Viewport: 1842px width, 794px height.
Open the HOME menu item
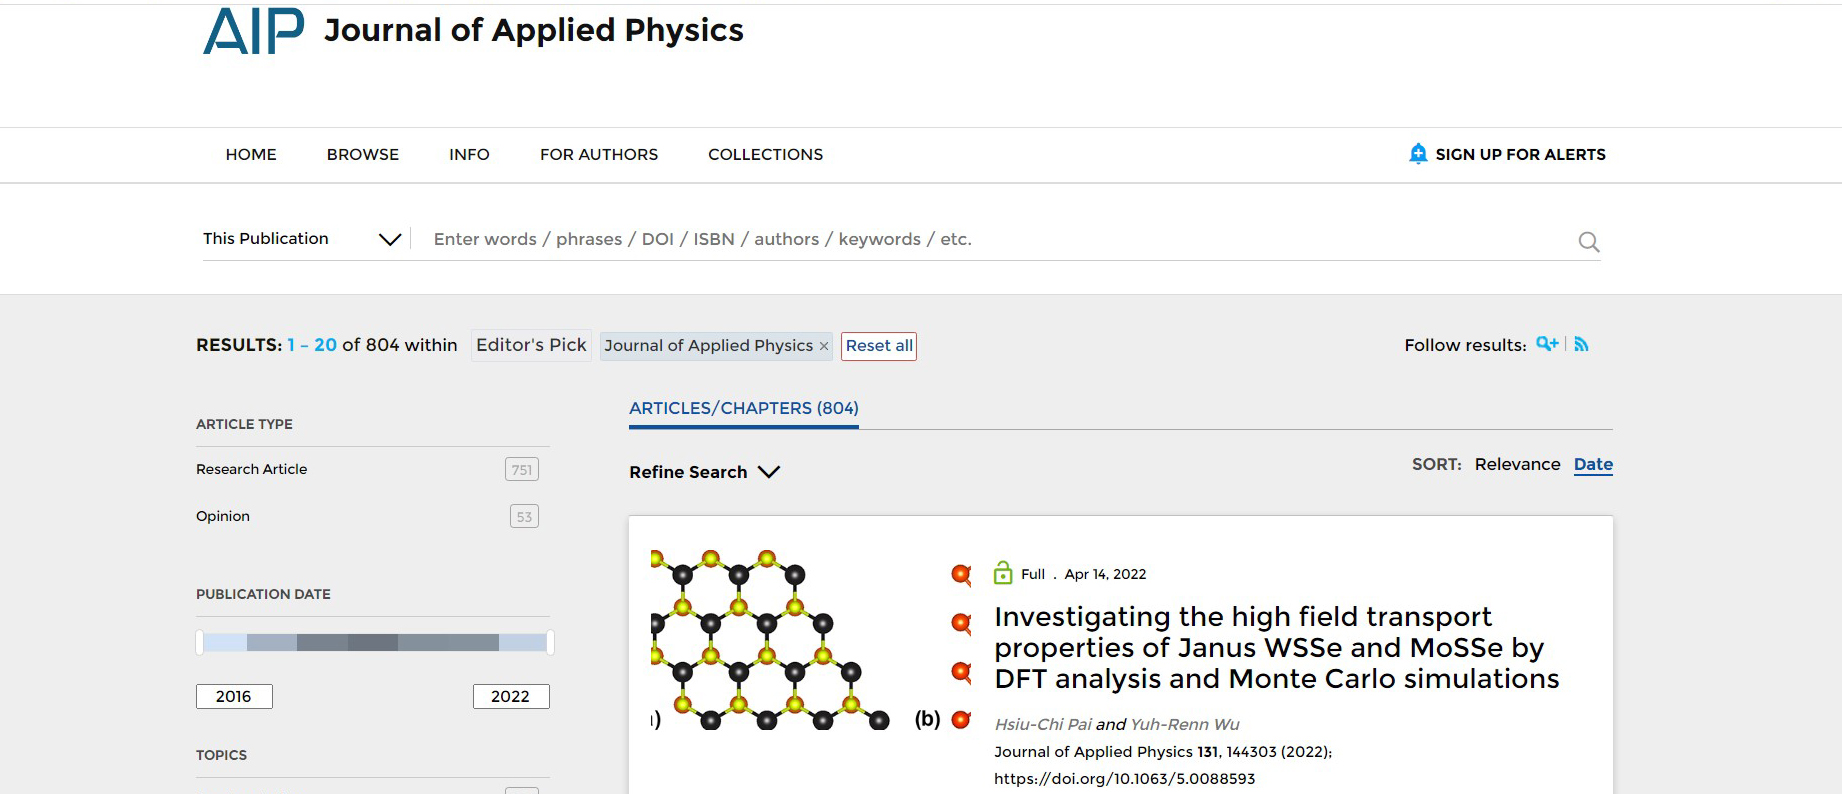pos(251,154)
